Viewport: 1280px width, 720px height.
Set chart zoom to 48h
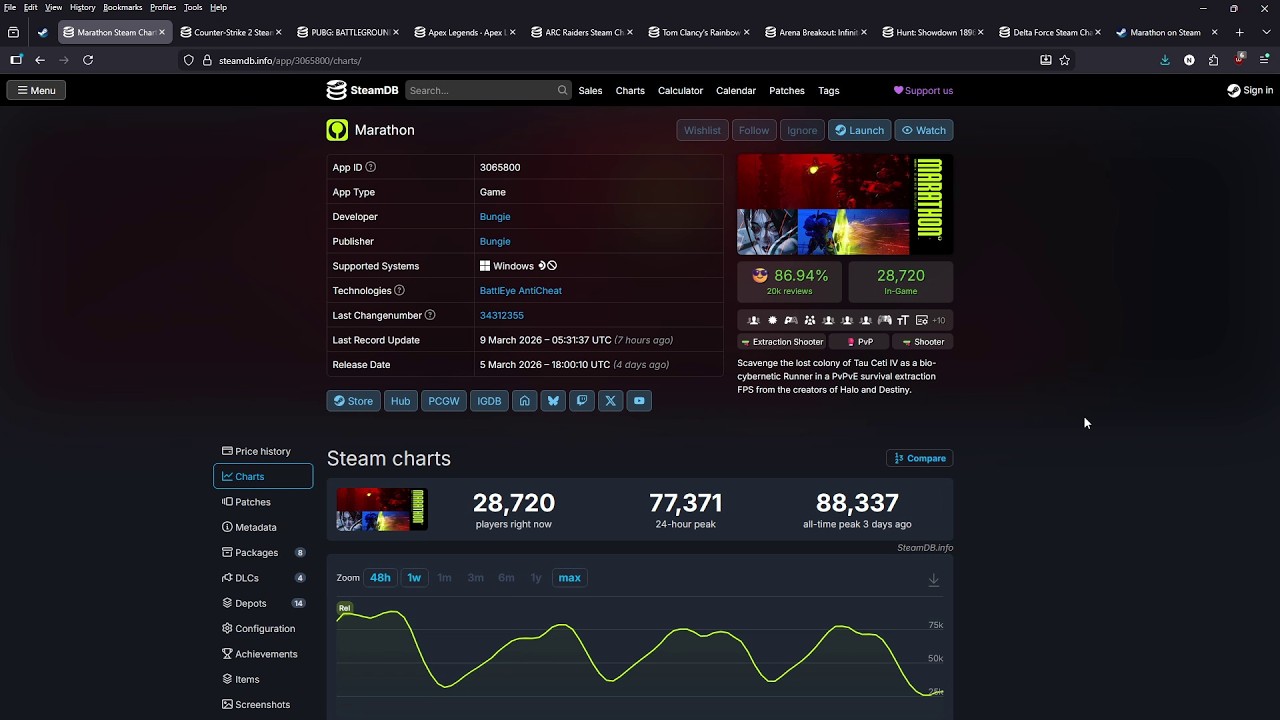pos(380,578)
